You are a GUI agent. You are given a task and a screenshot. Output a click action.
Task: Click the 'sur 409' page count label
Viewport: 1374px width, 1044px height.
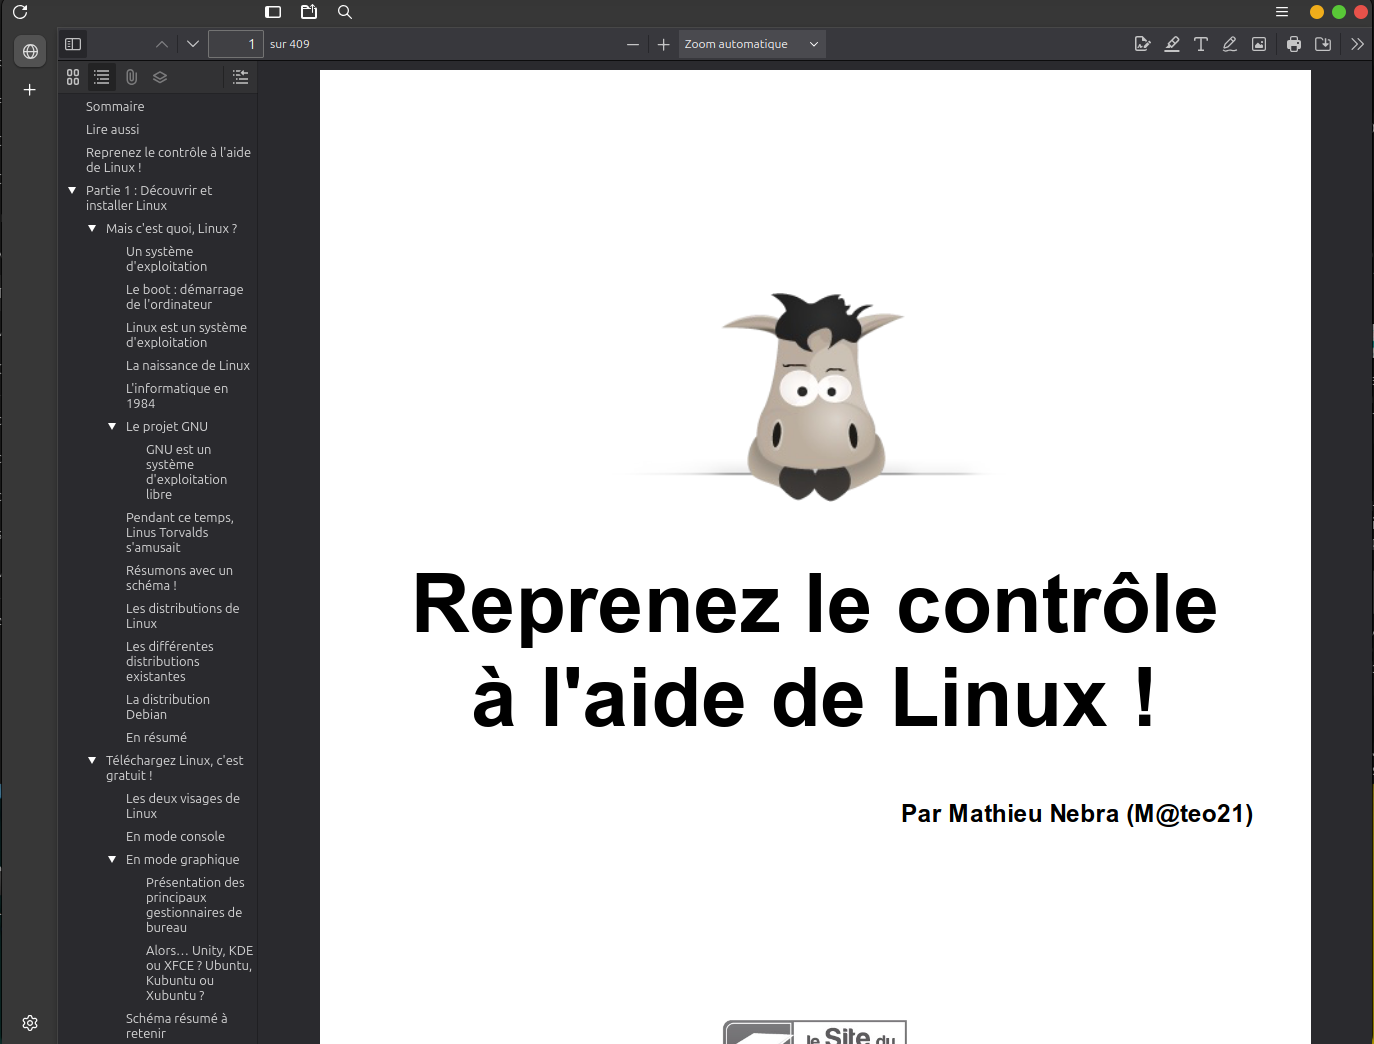point(290,44)
